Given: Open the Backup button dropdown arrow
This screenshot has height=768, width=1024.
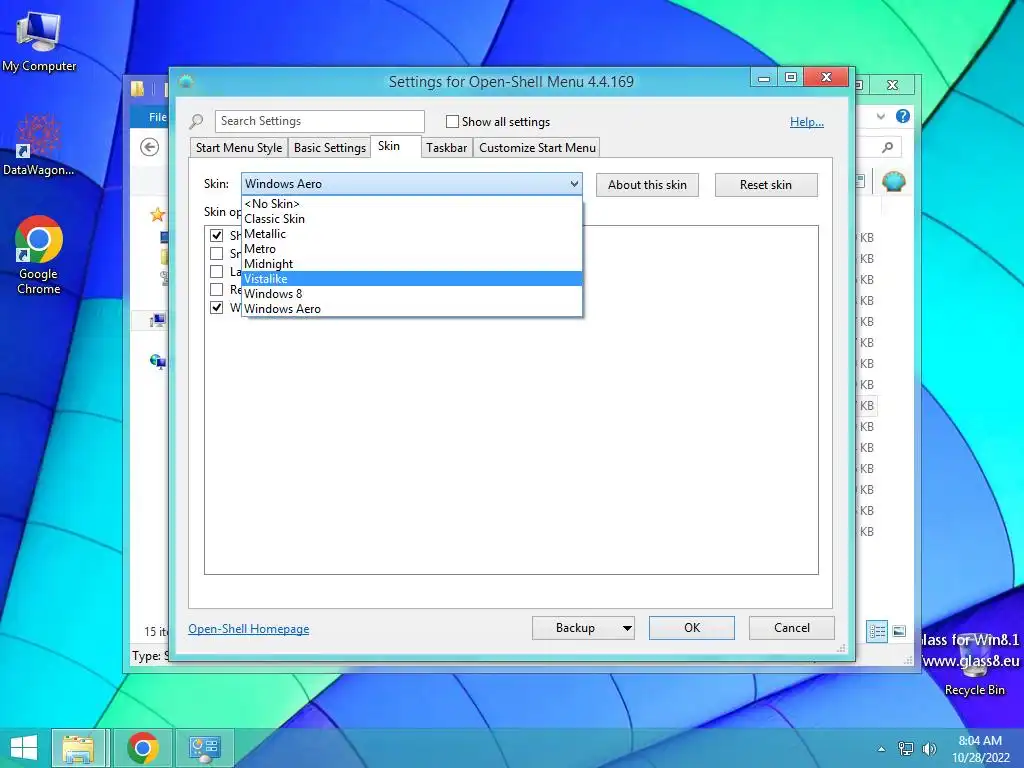Looking at the screenshot, I should pos(627,628).
